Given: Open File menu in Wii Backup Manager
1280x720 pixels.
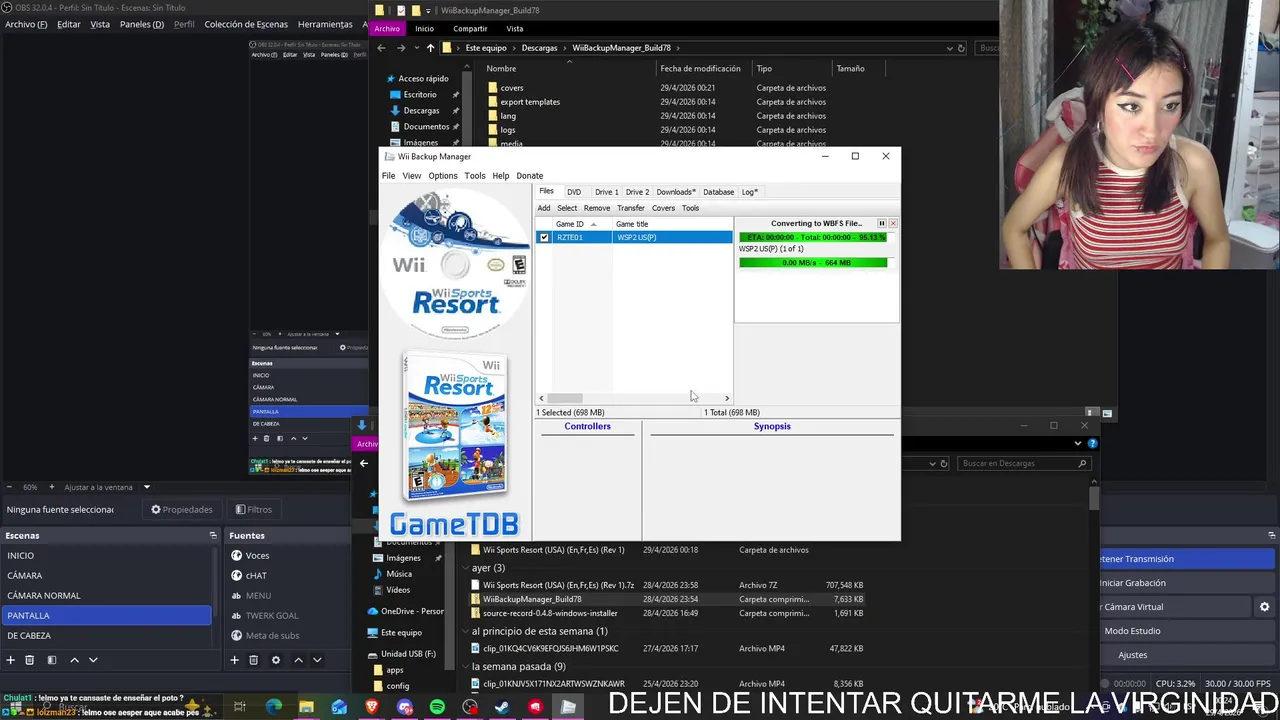Looking at the screenshot, I should [388, 176].
